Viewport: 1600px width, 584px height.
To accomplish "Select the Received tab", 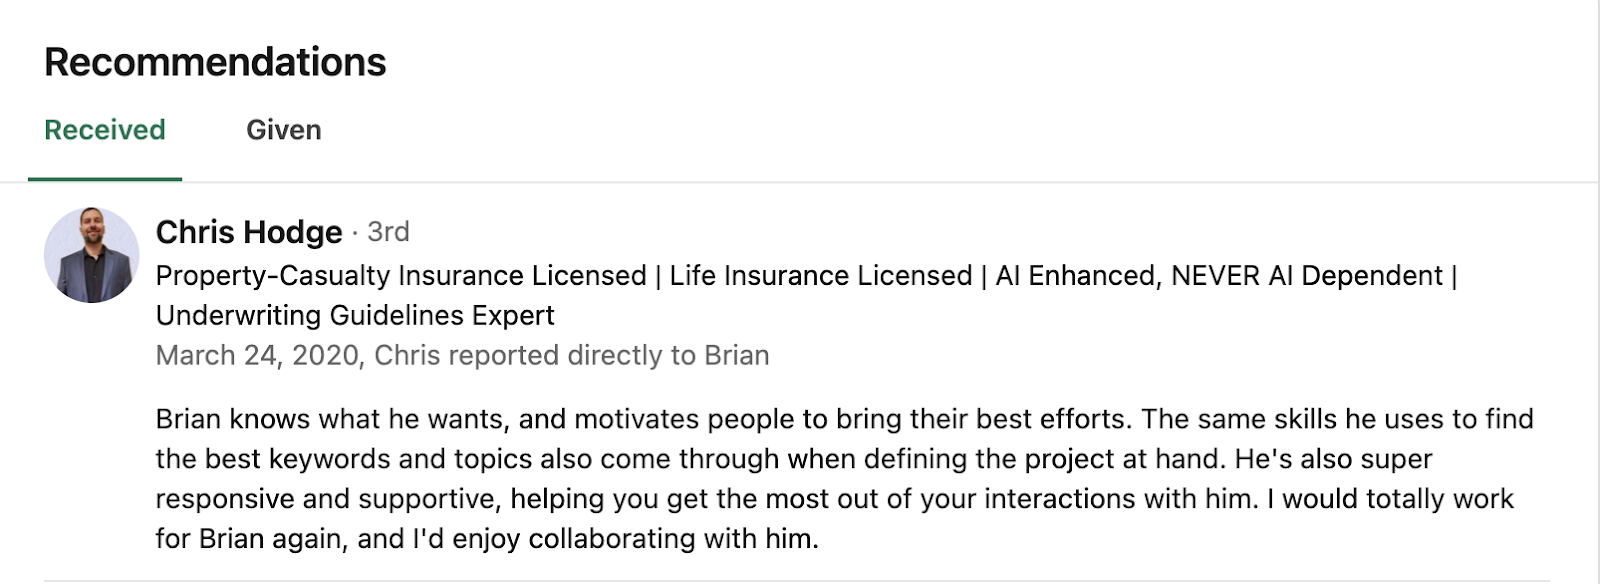I will coord(104,130).
